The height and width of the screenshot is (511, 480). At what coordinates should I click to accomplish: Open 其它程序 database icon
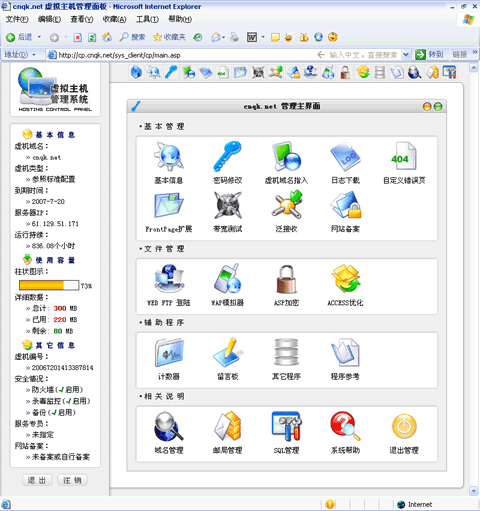[286, 353]
